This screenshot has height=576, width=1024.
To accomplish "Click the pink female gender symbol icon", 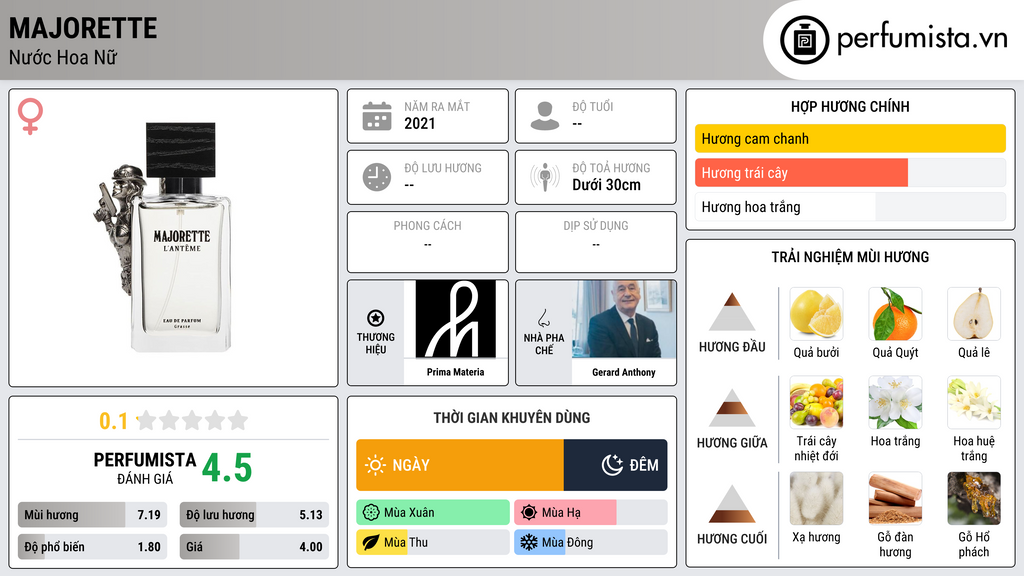I will (x=30, y=116).
